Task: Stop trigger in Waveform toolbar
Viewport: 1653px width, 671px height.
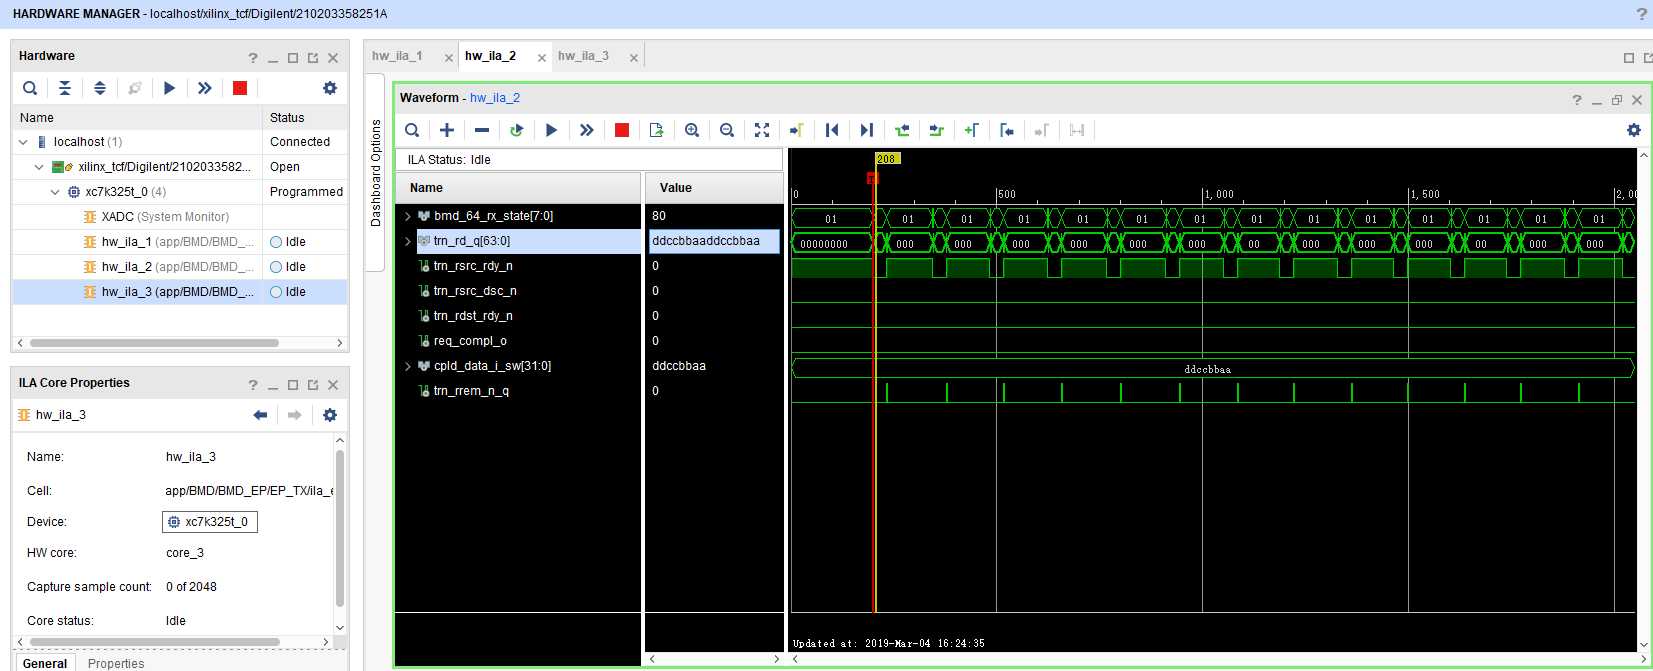Action: point(622,130)
